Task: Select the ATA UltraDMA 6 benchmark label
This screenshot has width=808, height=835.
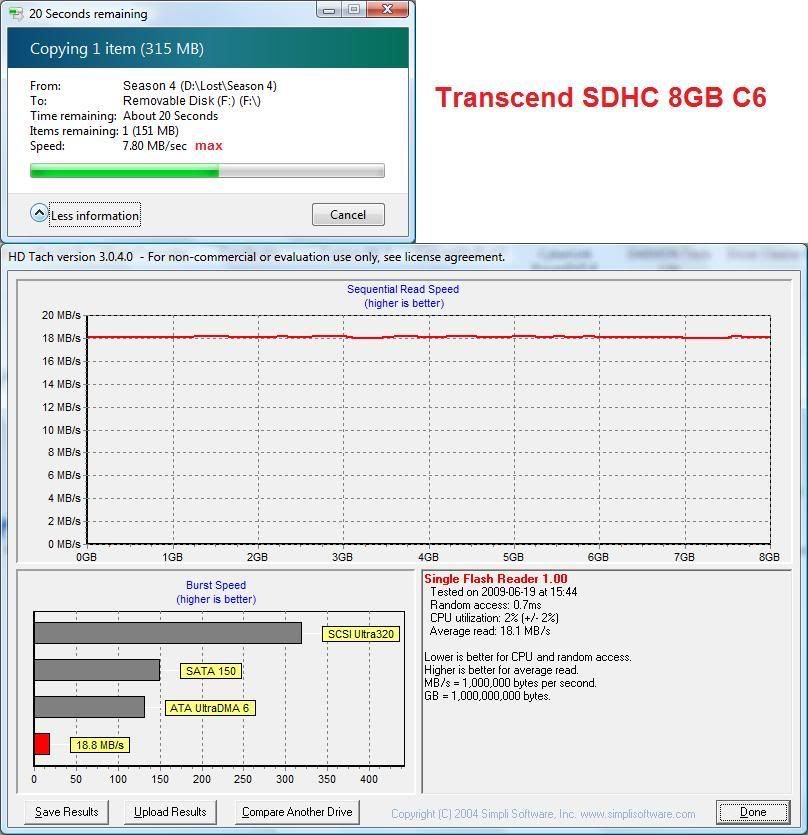Action: (210, 707)
